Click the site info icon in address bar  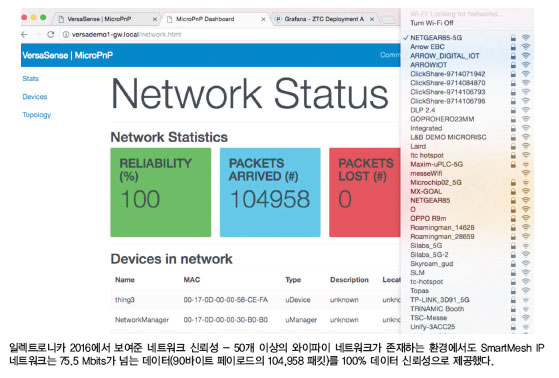pos(66,35)
